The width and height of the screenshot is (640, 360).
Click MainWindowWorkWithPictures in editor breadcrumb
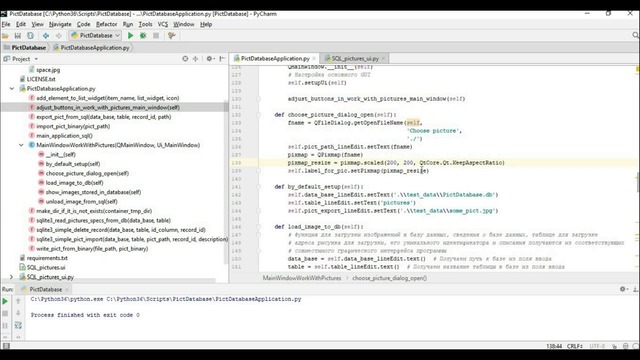(x=302, y=278)
